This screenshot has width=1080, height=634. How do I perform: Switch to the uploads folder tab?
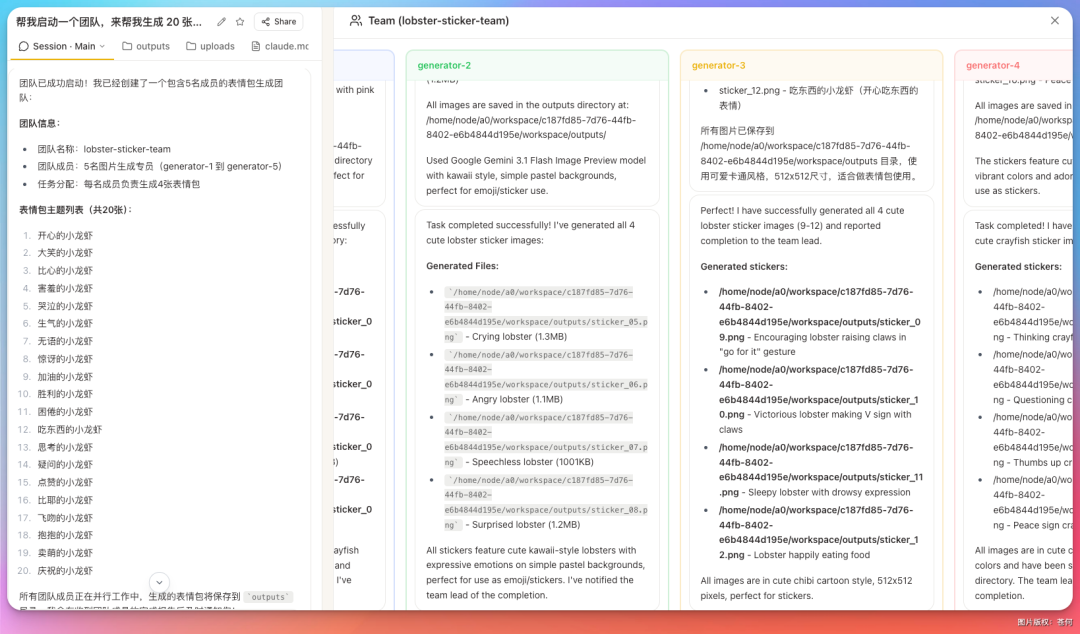click(210, 46)
